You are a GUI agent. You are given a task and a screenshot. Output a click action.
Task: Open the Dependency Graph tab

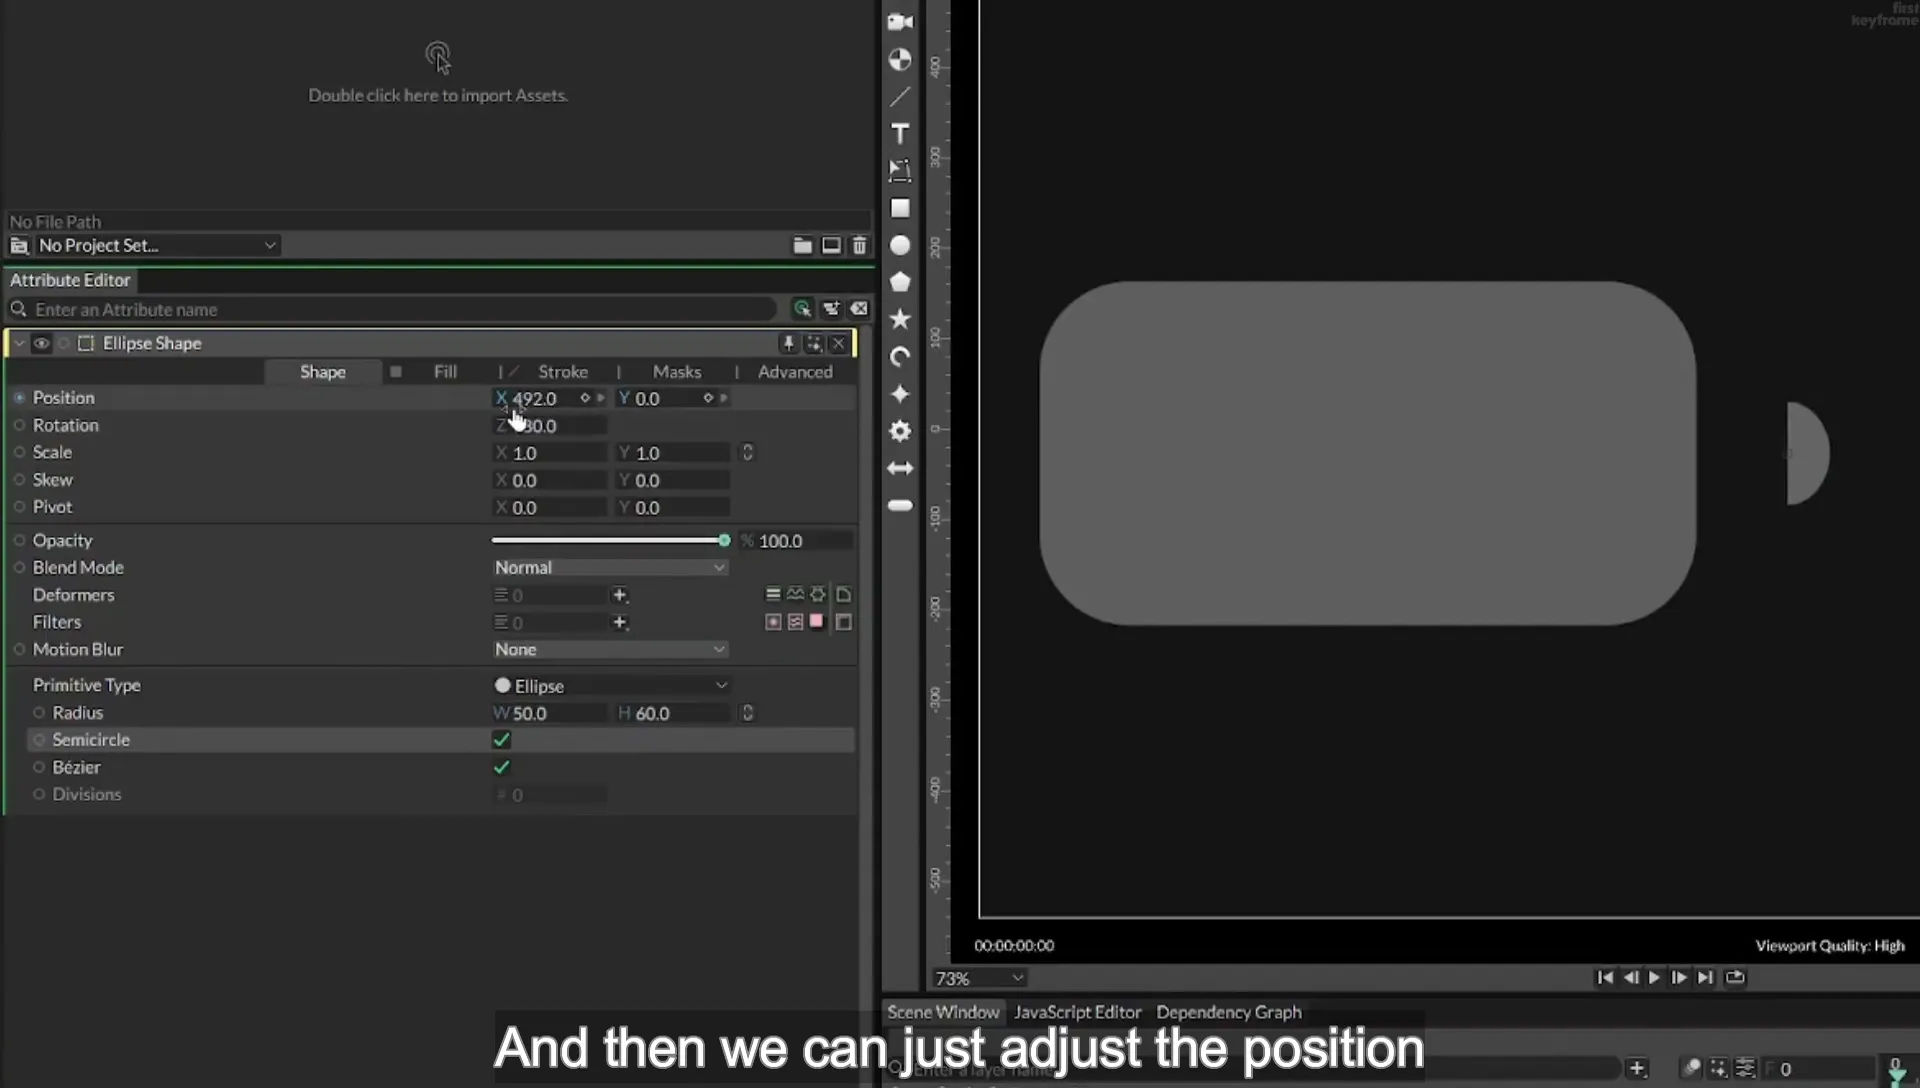pos(1229,1012)
